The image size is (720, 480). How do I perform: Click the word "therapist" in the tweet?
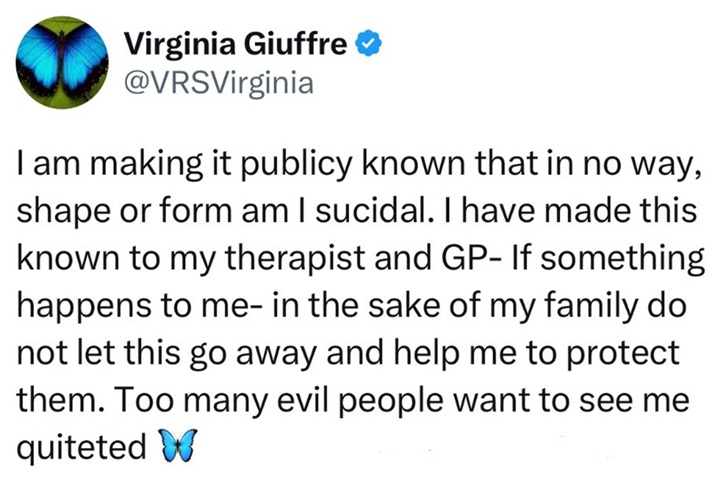[x=297, y=260]
